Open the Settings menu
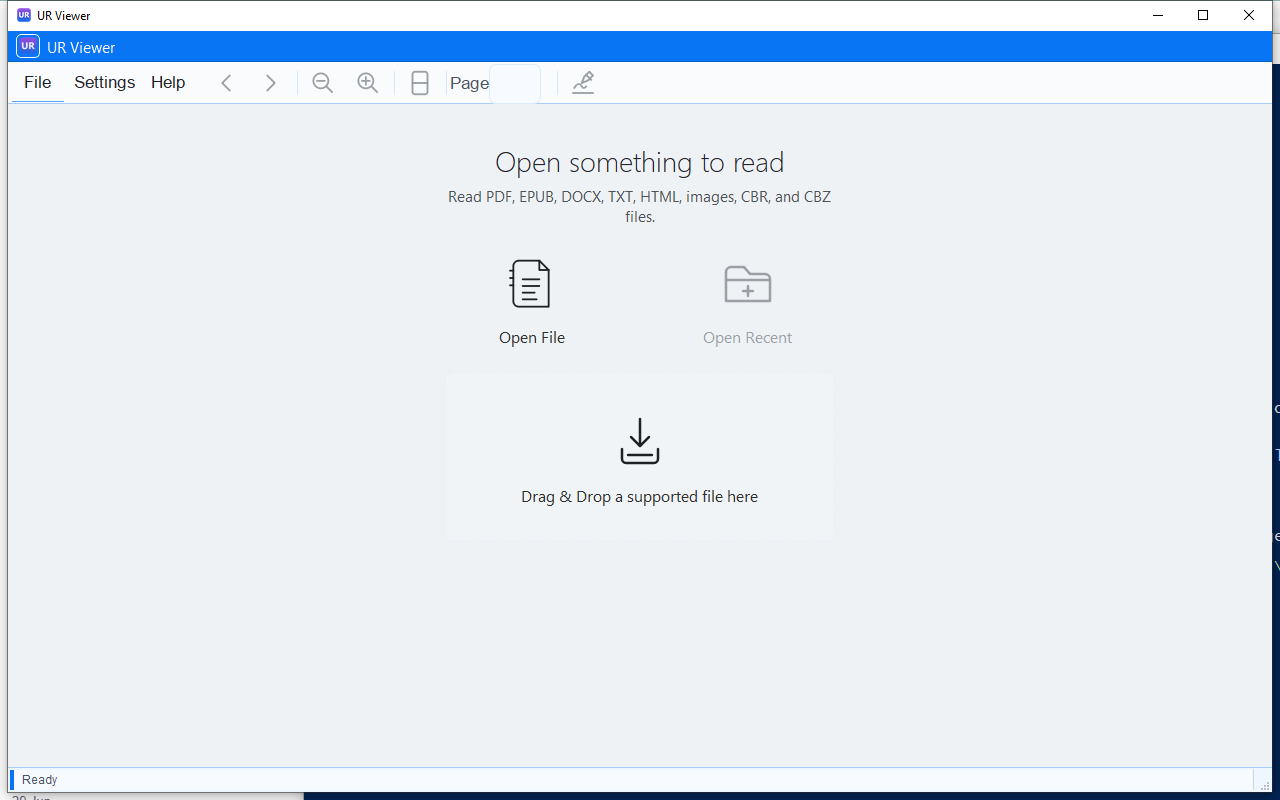The image size is (1280, 800). pos(104,83)
